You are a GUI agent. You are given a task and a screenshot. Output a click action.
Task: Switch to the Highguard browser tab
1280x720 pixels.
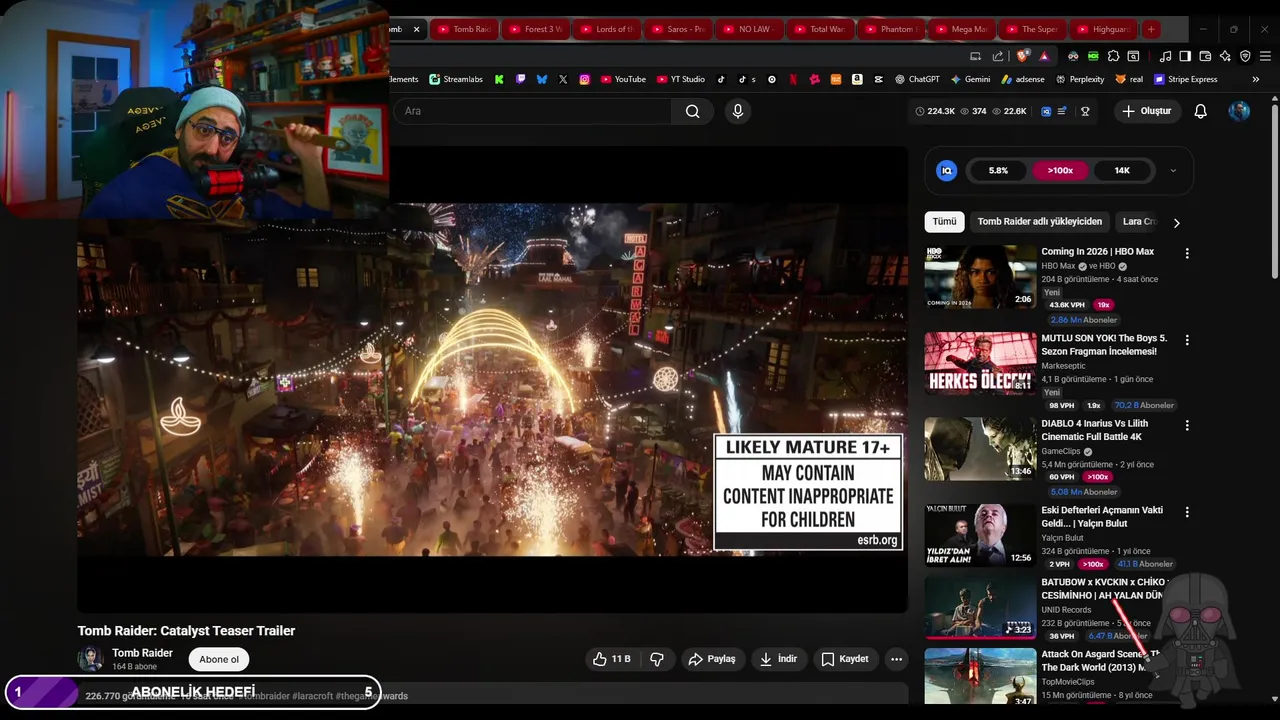[x=1104, y=29]
